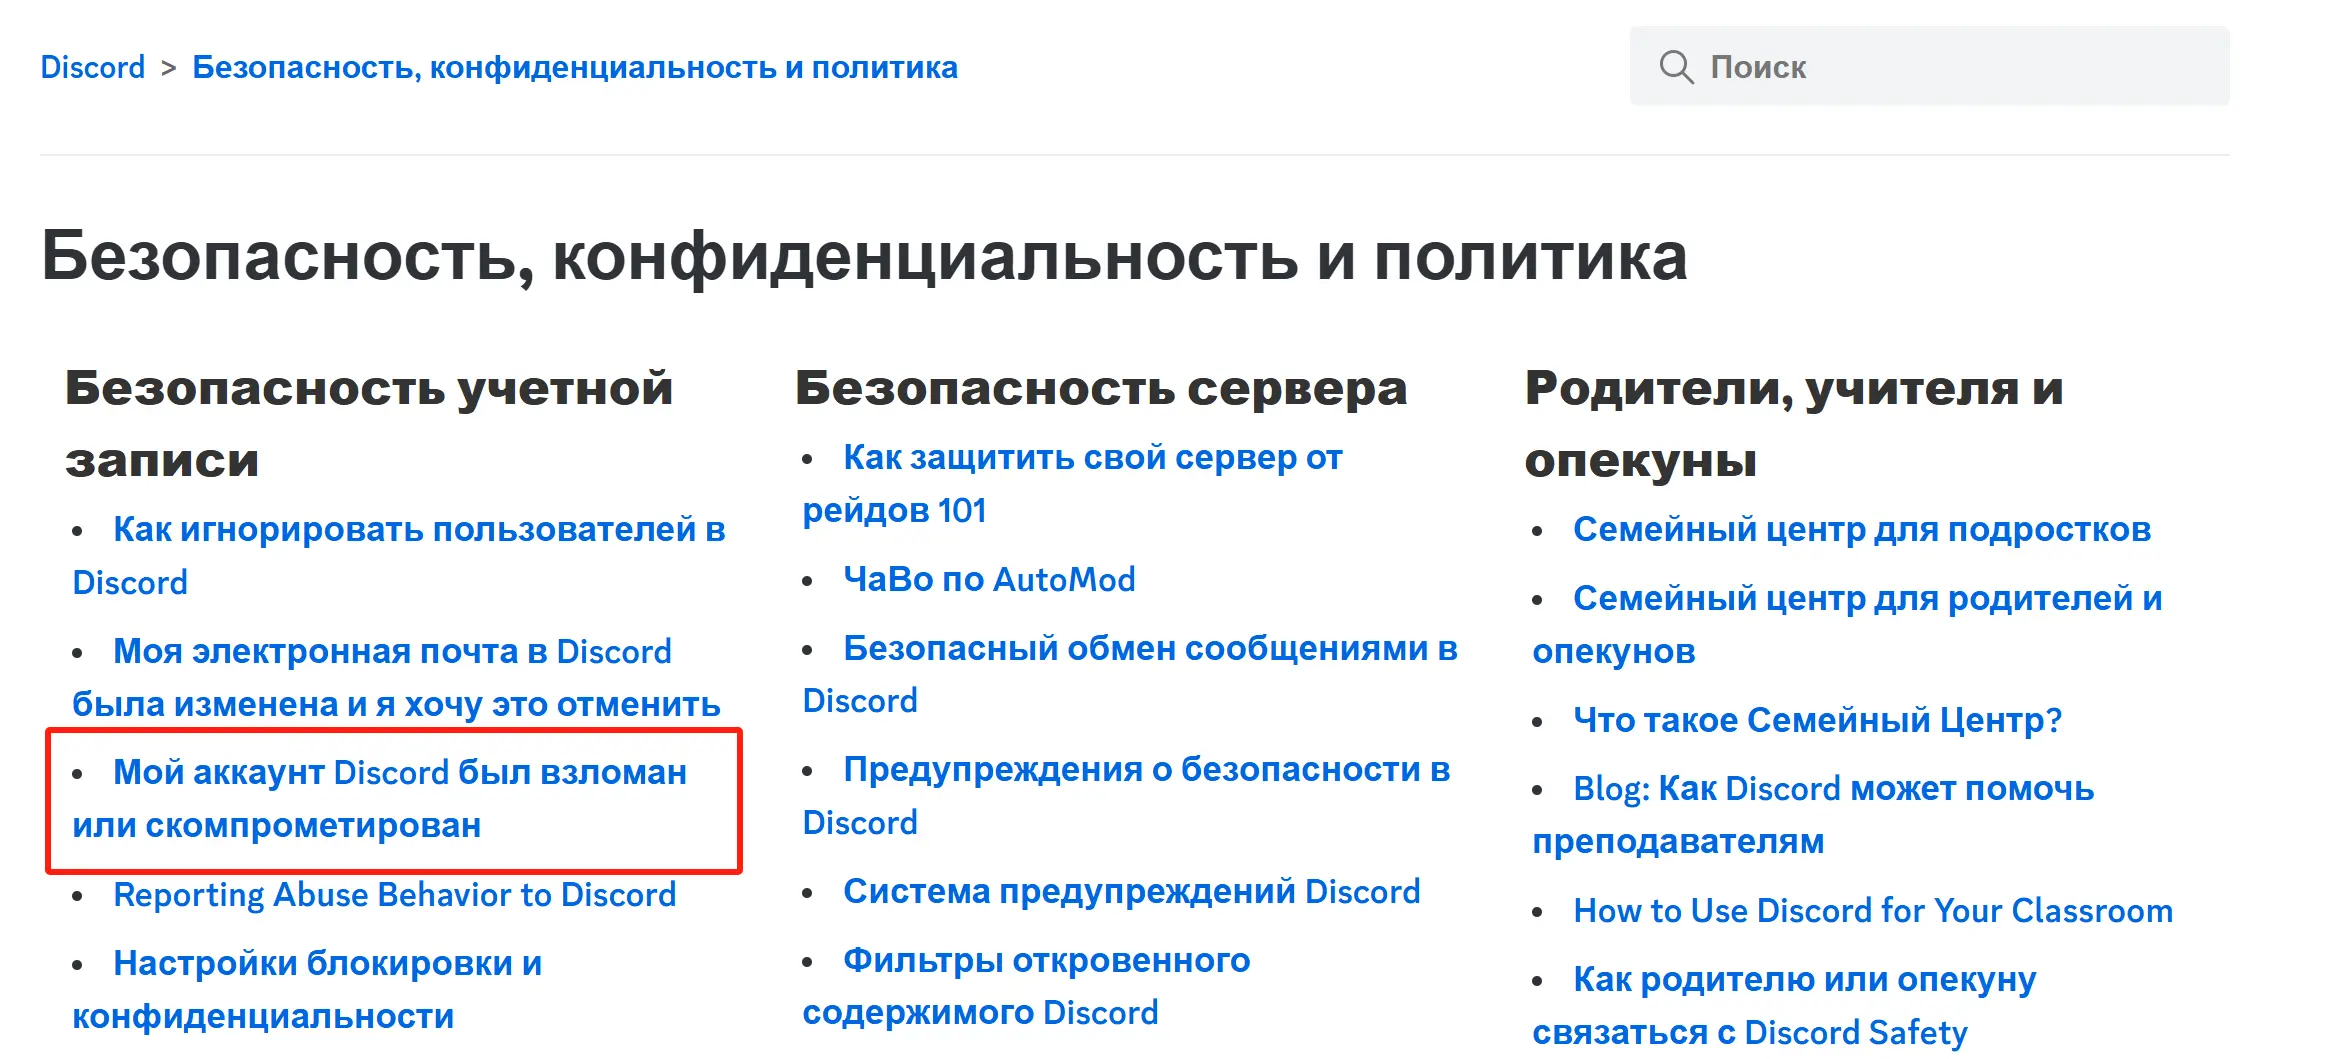
Task: Open ЧаВо по AutoMod article
Action: click(989, 579)
